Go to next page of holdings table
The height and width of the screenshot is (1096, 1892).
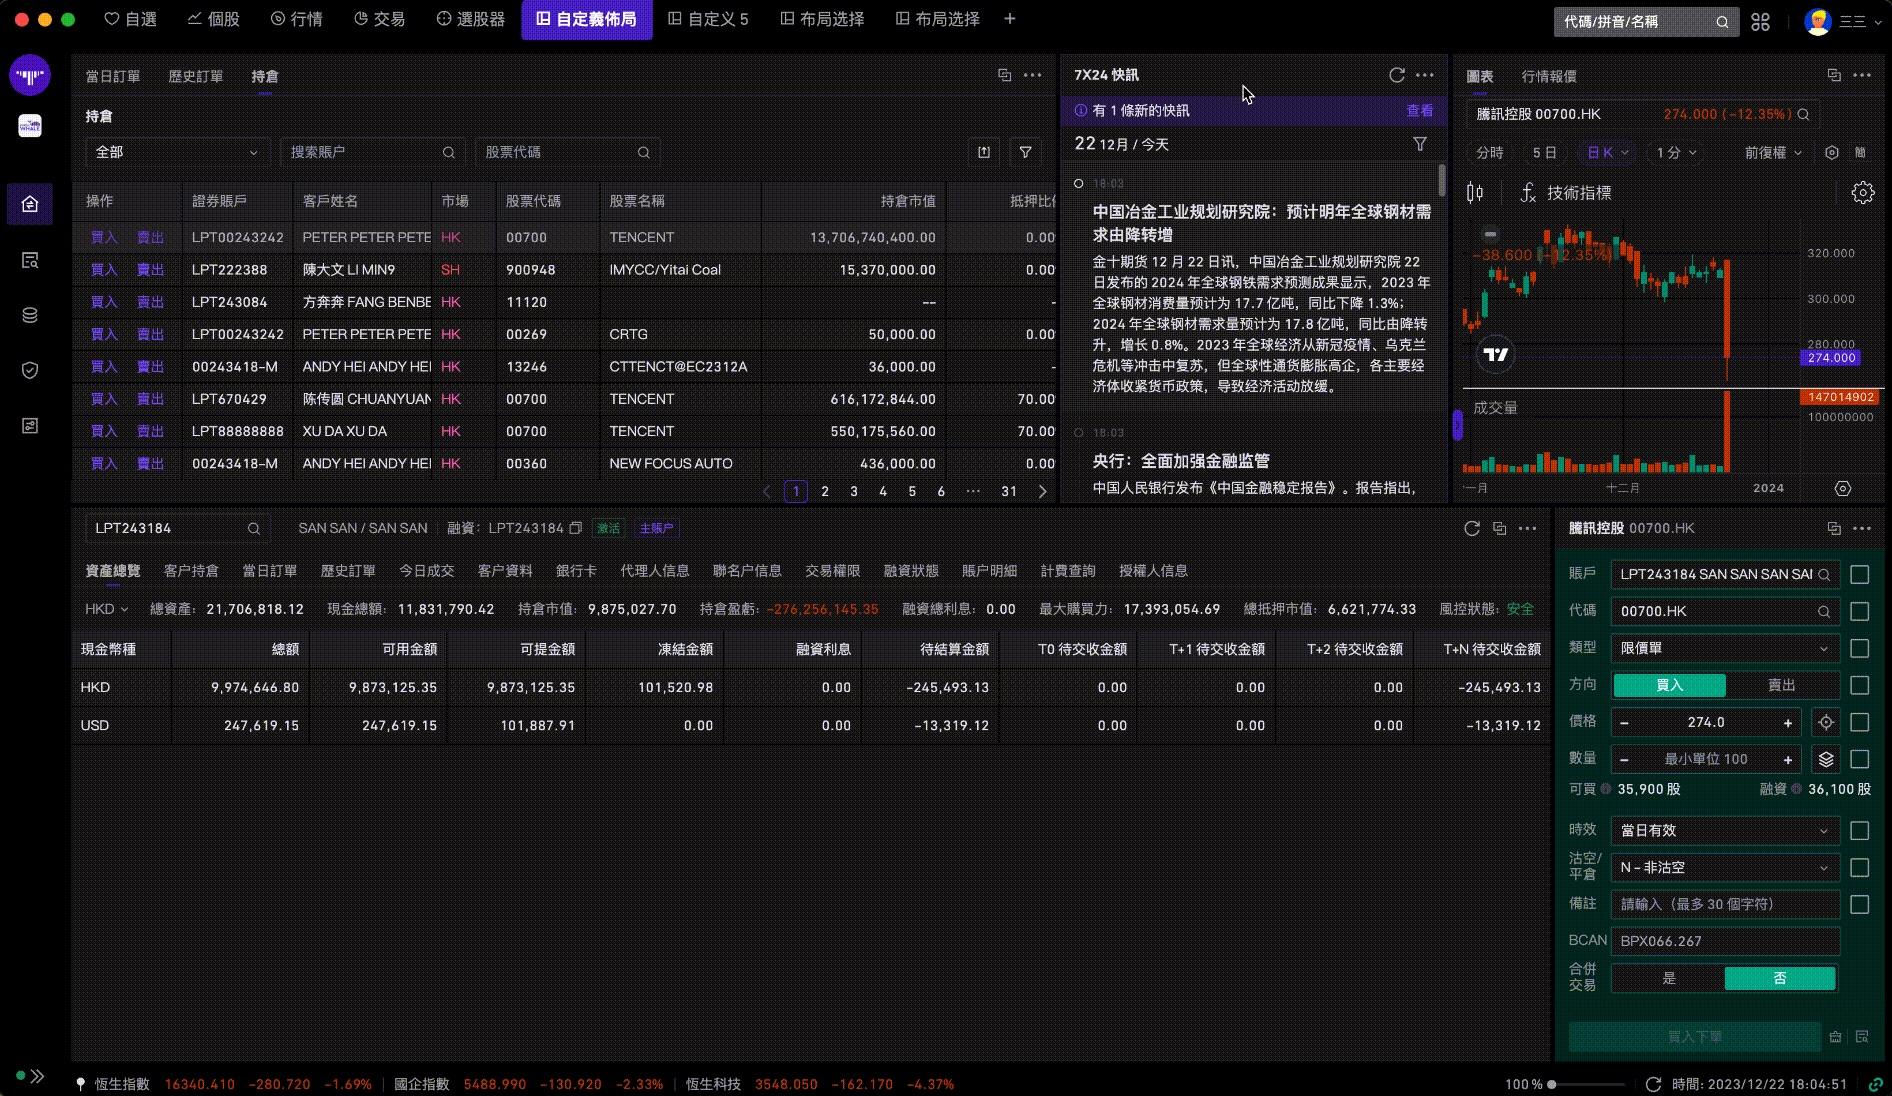(x=1042, y=491)
